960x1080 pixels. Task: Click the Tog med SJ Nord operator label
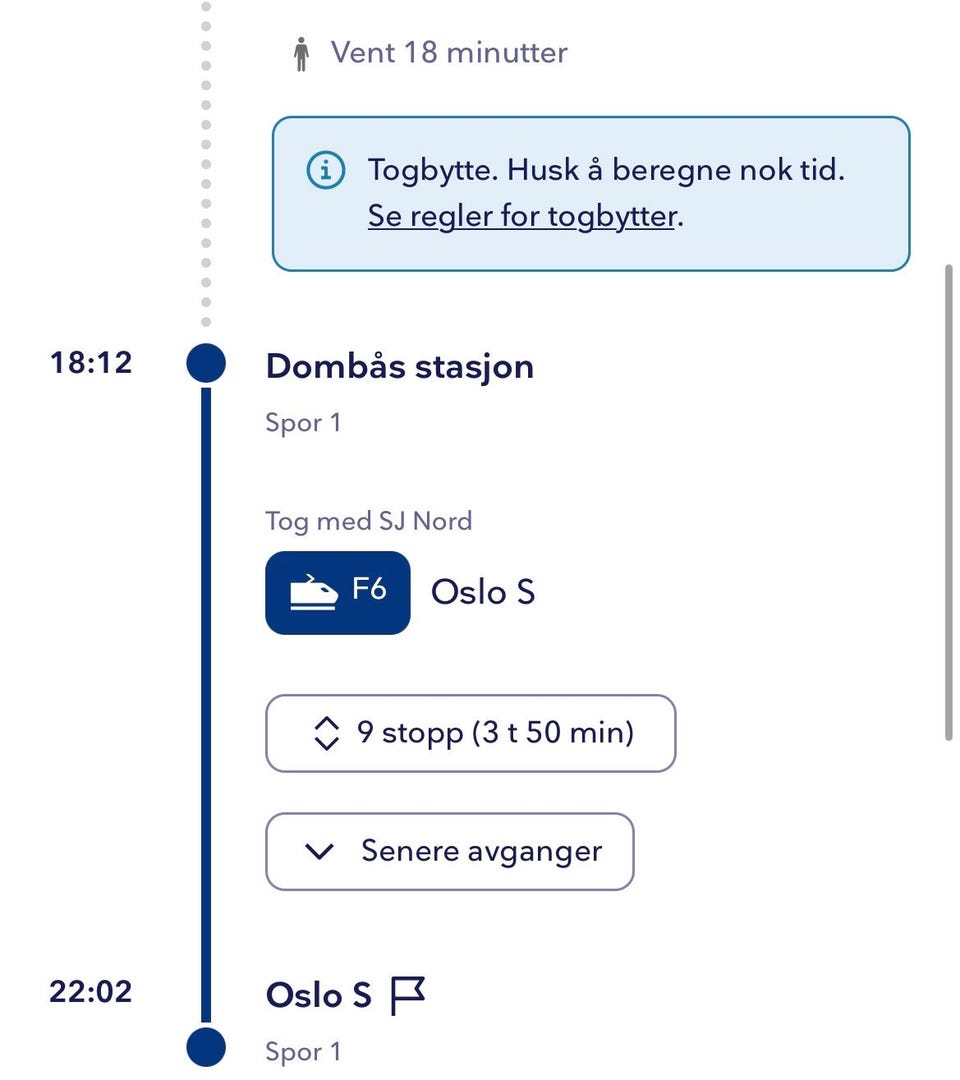point(369,521)
